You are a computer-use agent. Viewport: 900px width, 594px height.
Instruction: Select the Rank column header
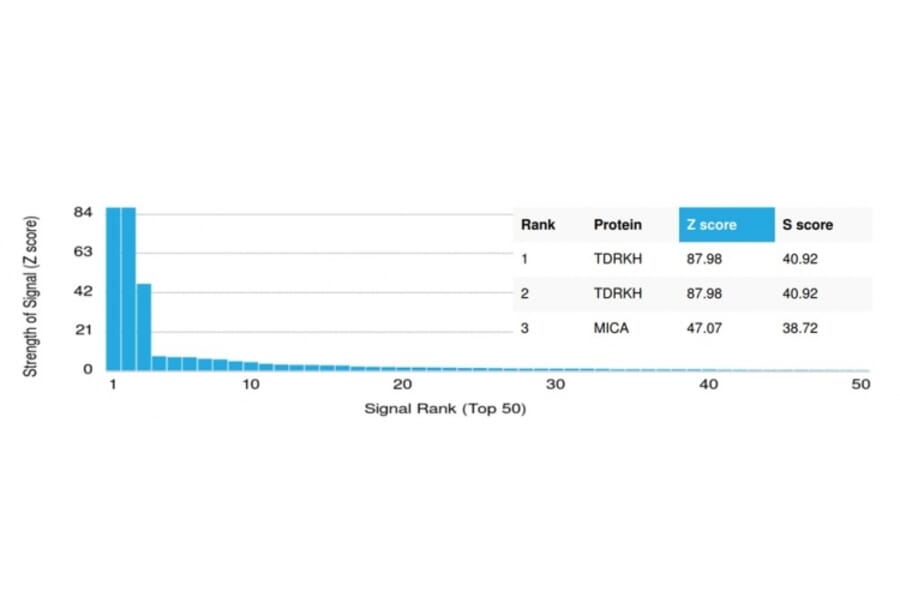538,225
